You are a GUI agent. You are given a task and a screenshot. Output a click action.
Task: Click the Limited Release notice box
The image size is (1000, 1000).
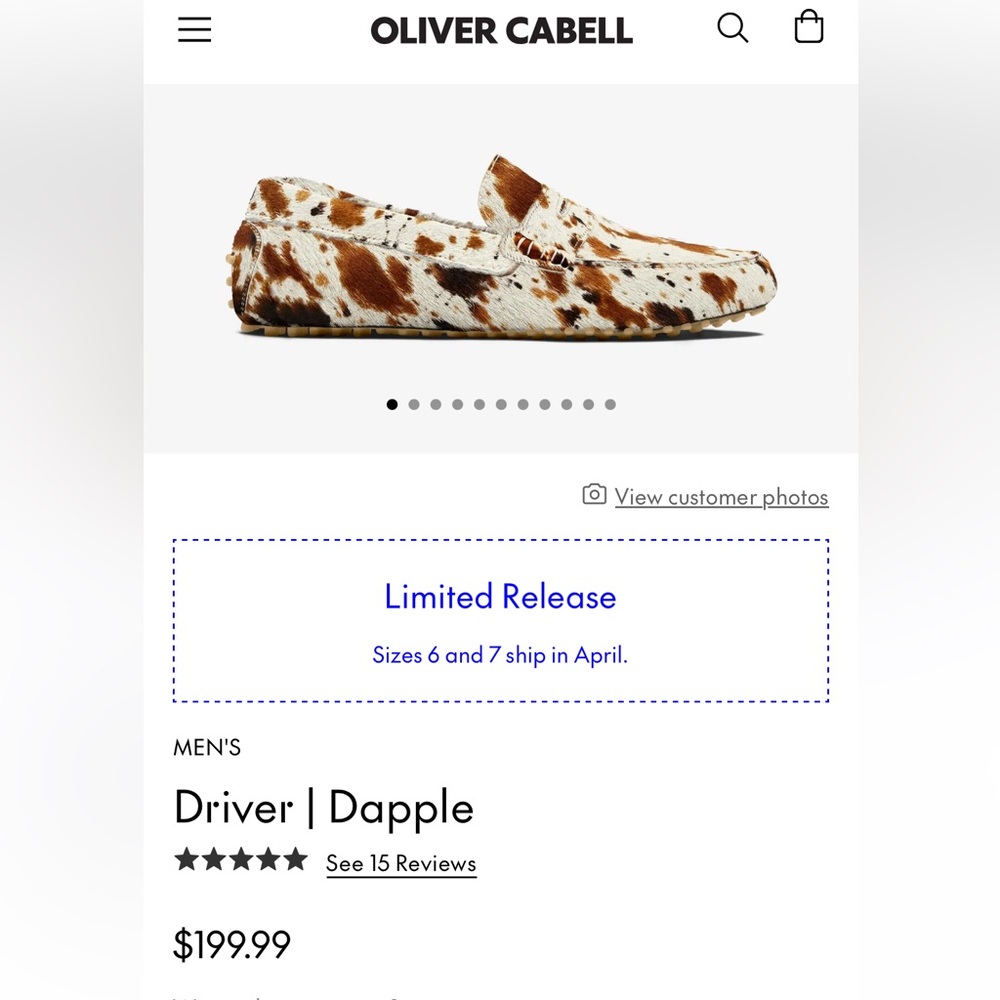click(500, 619)
